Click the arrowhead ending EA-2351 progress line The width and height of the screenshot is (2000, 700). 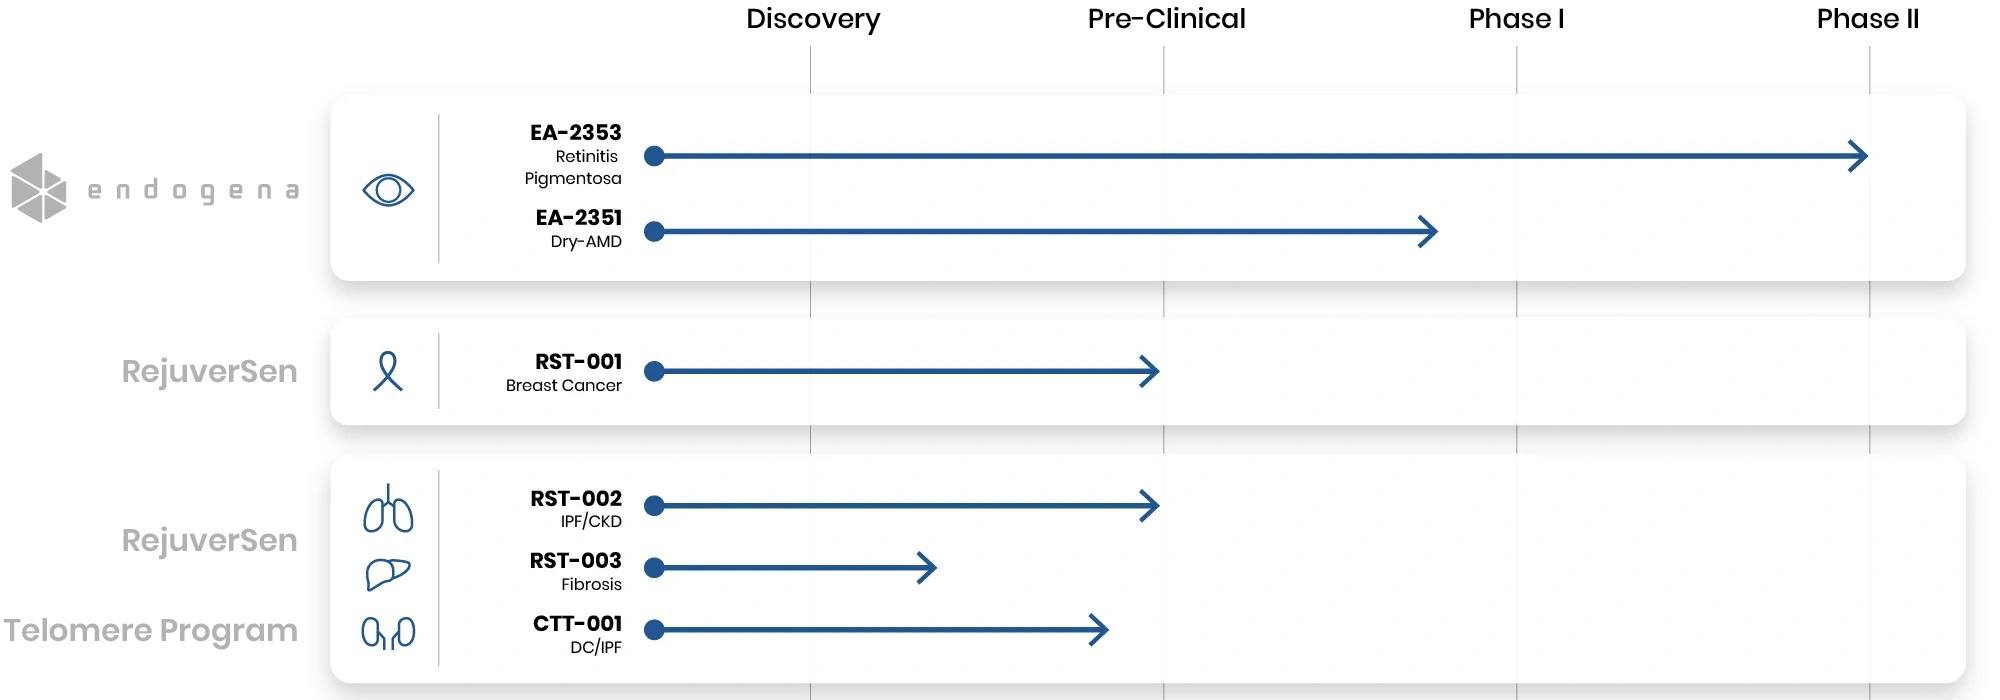[1428, 232]
